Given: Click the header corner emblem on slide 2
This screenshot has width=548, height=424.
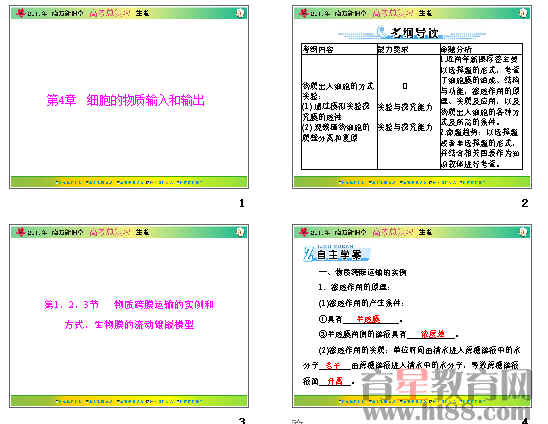Looking at the screenshot, I should coord(523,13).
